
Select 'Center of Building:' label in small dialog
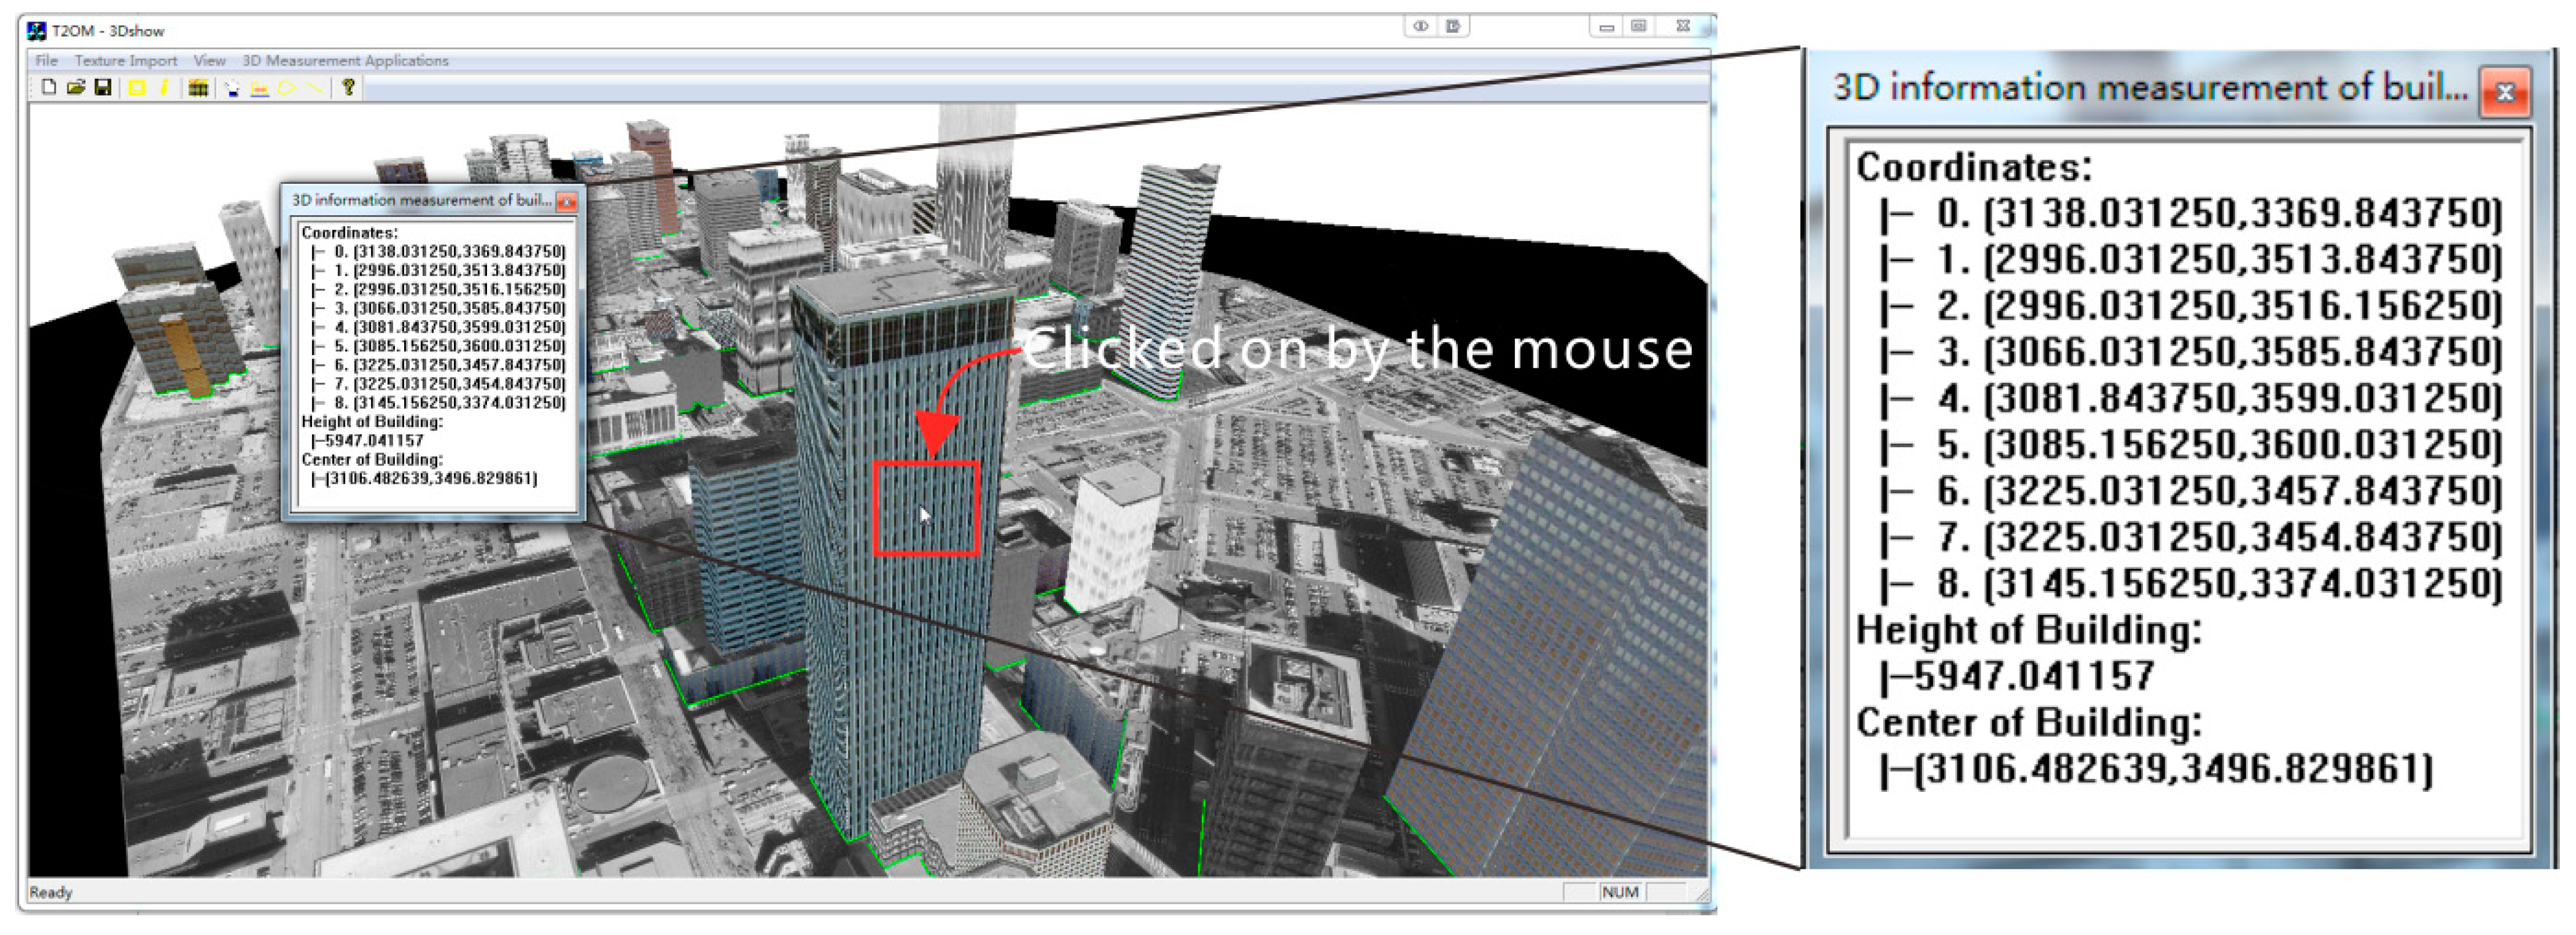tap(372, 460)
